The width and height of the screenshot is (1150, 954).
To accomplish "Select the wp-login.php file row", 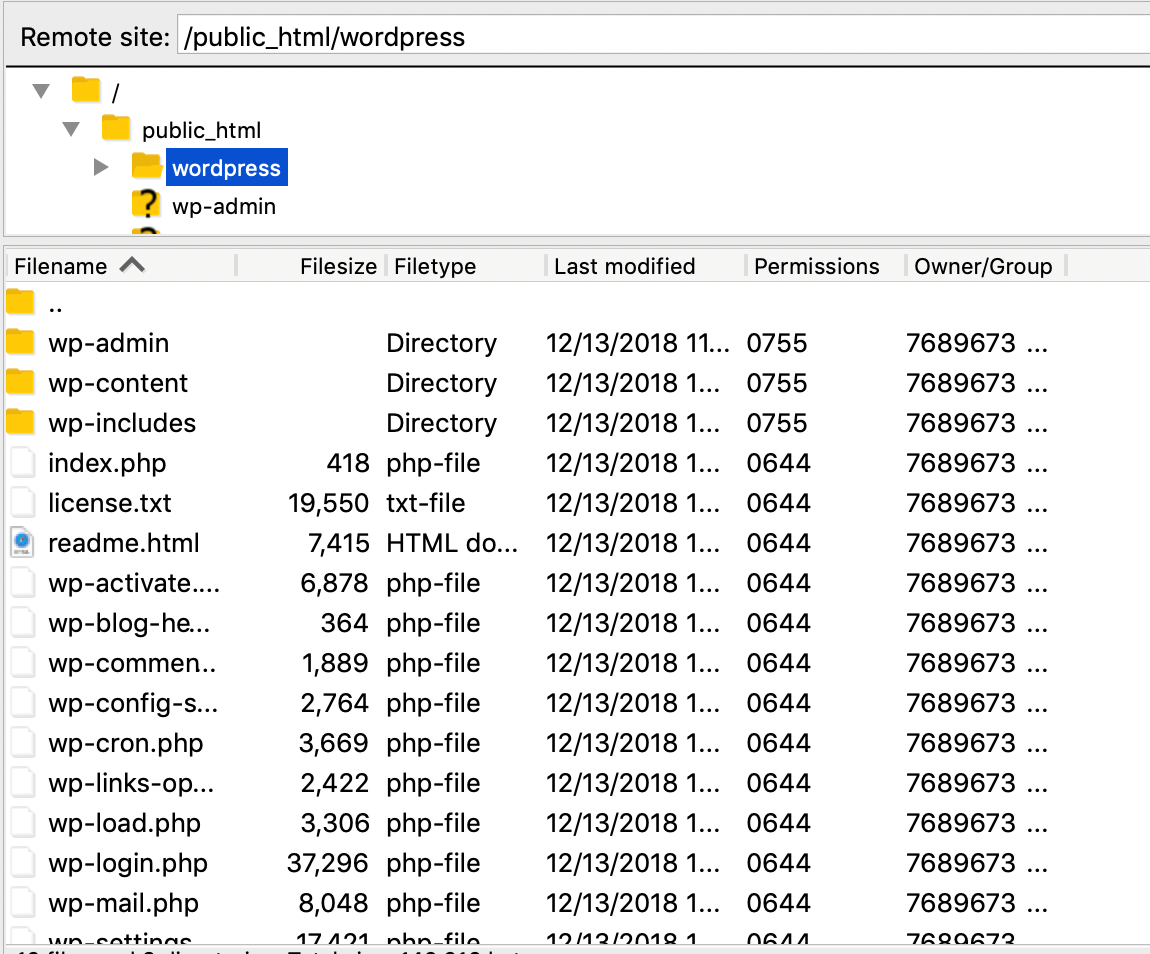I will click(x=127, y=863).
